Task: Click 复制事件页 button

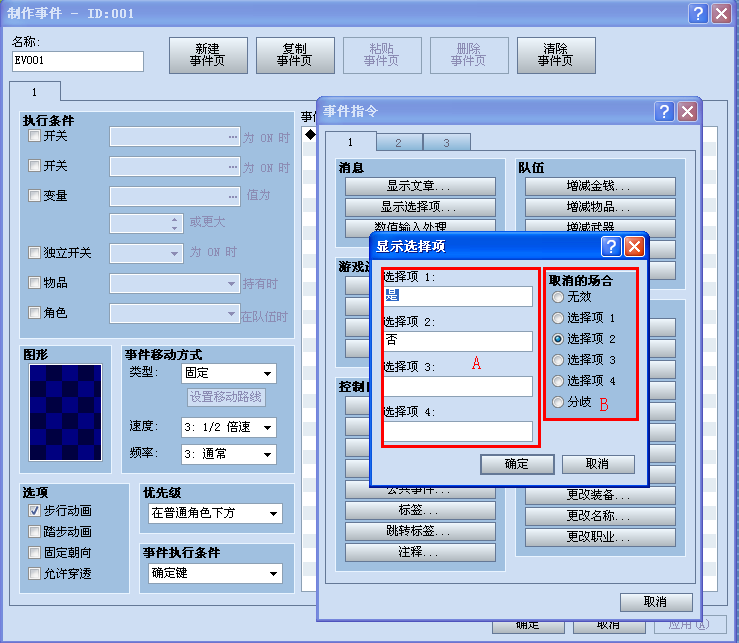Action: (295, 55)
